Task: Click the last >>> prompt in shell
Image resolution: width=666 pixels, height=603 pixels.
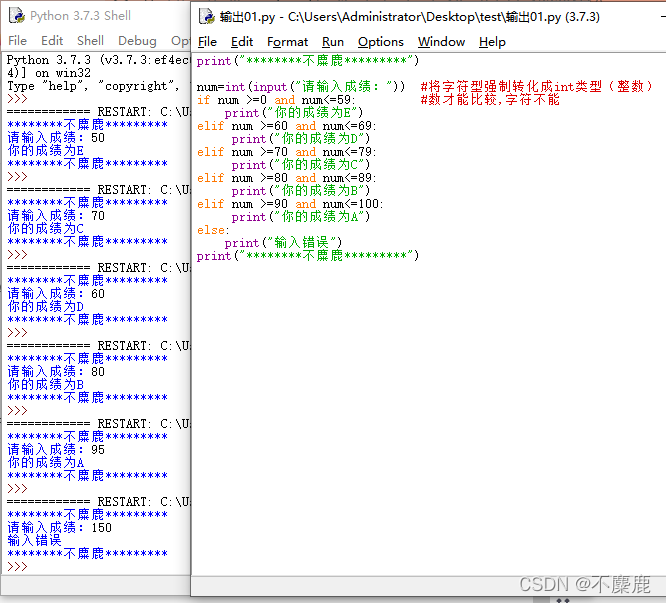Action: coord(17,567)
